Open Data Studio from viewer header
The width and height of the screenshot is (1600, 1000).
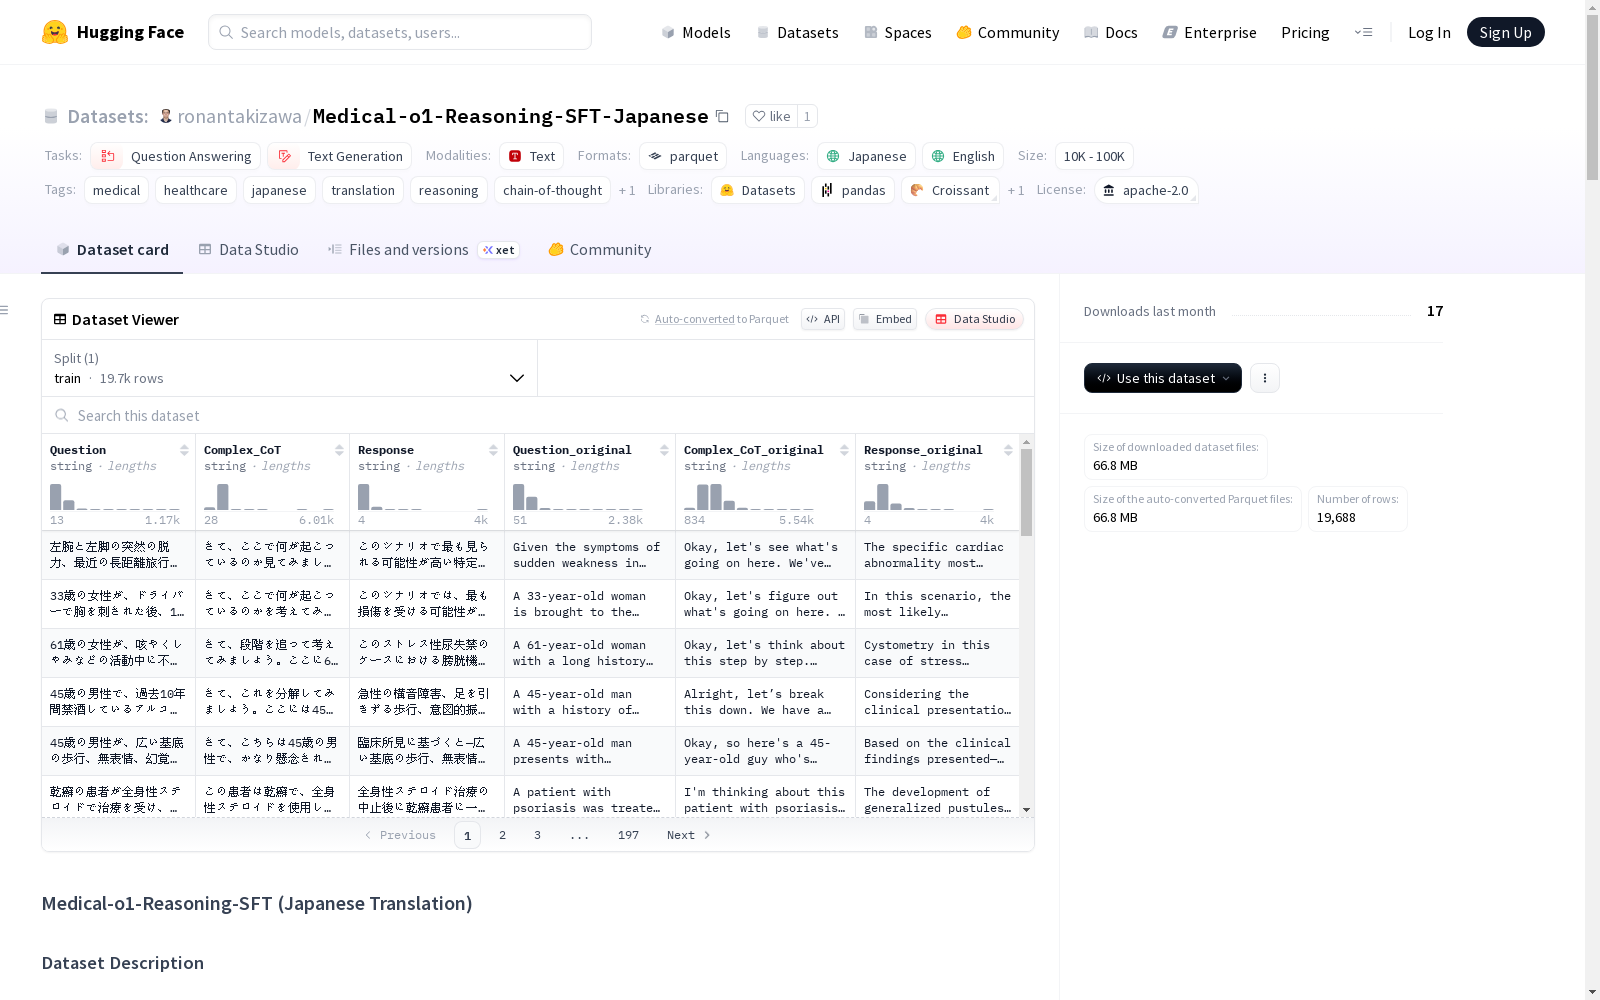tap(975, 319)
